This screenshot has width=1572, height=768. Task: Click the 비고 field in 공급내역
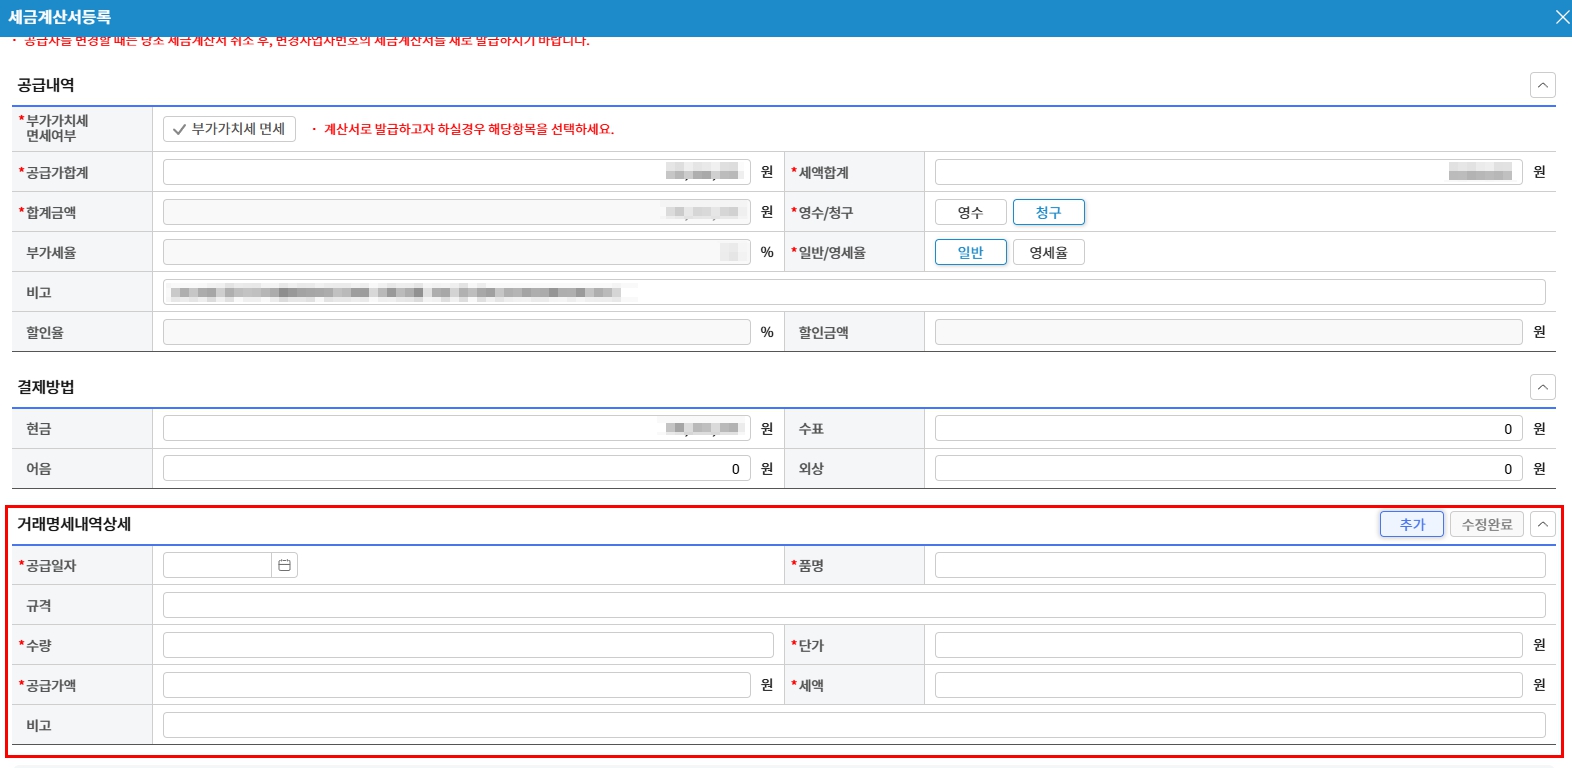pos(854,292)
